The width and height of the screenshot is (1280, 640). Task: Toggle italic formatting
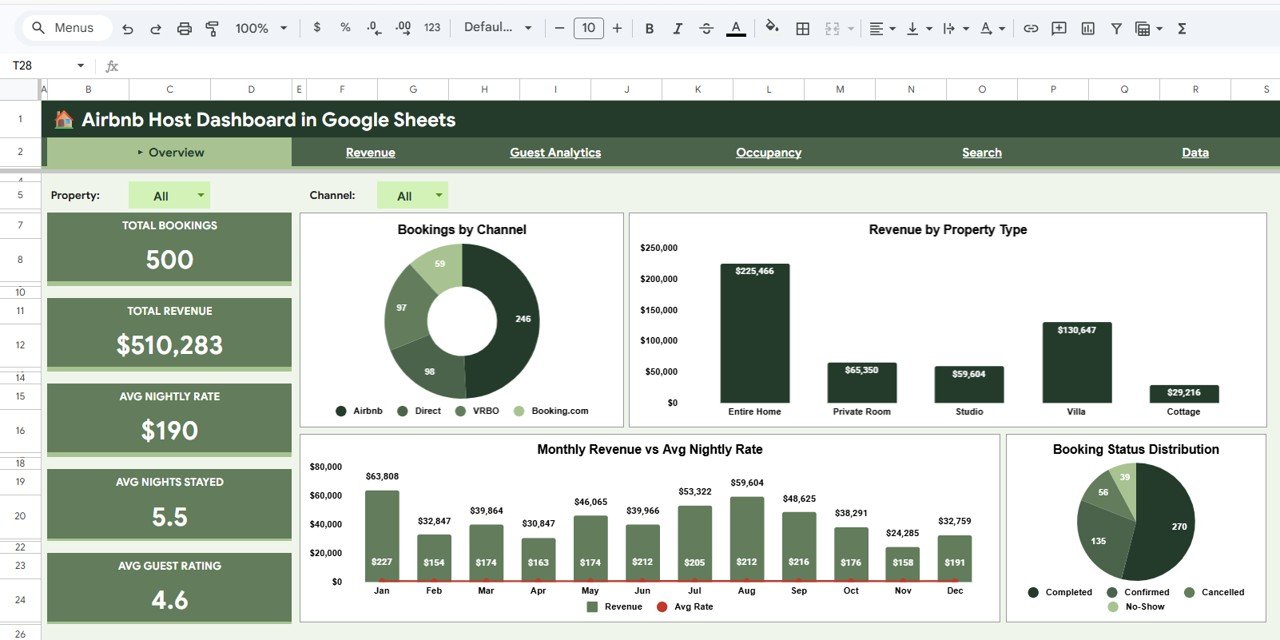click(677, 27)
